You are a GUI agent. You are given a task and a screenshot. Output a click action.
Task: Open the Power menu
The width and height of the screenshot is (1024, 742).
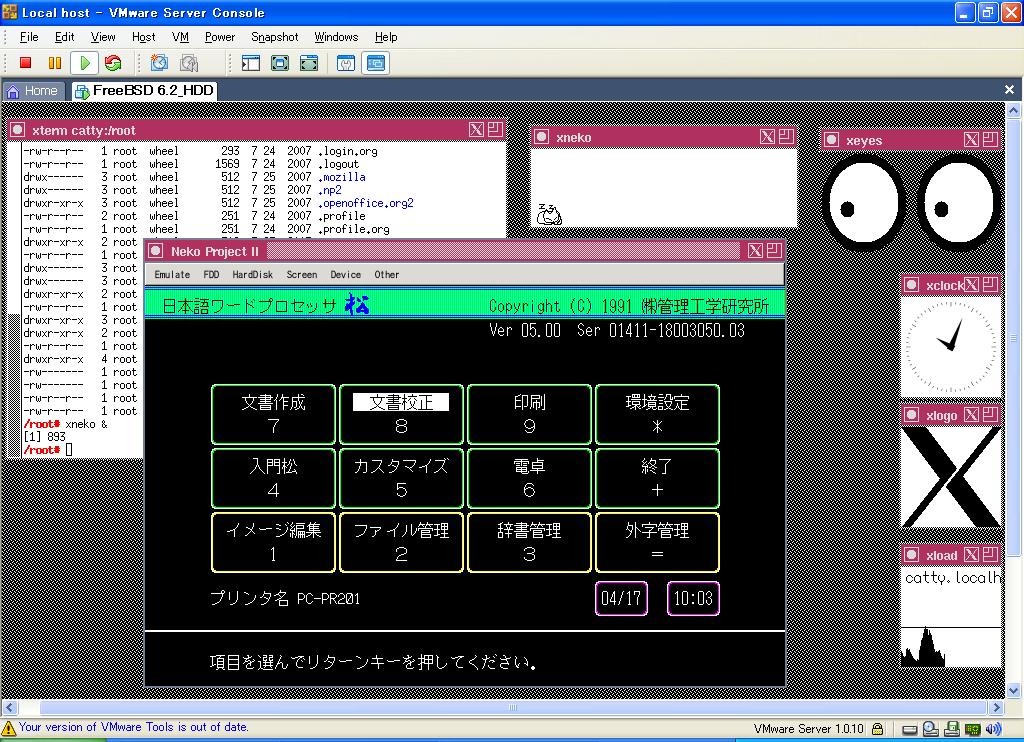219,37
